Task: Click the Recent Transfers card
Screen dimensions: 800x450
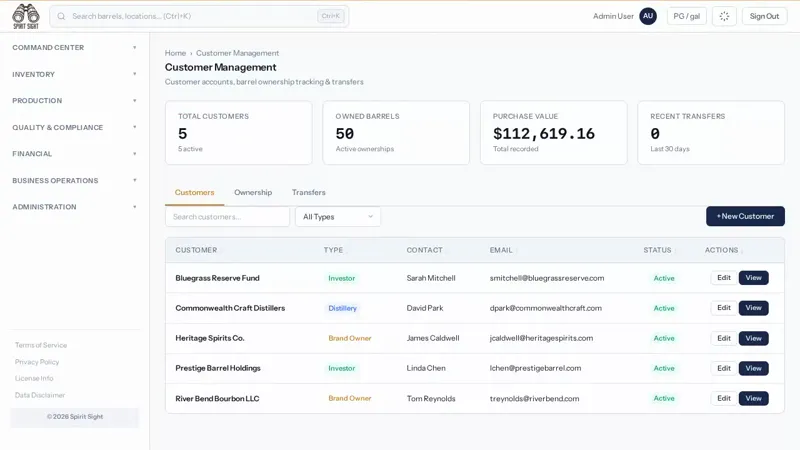Action: click(x=711, y=133)
